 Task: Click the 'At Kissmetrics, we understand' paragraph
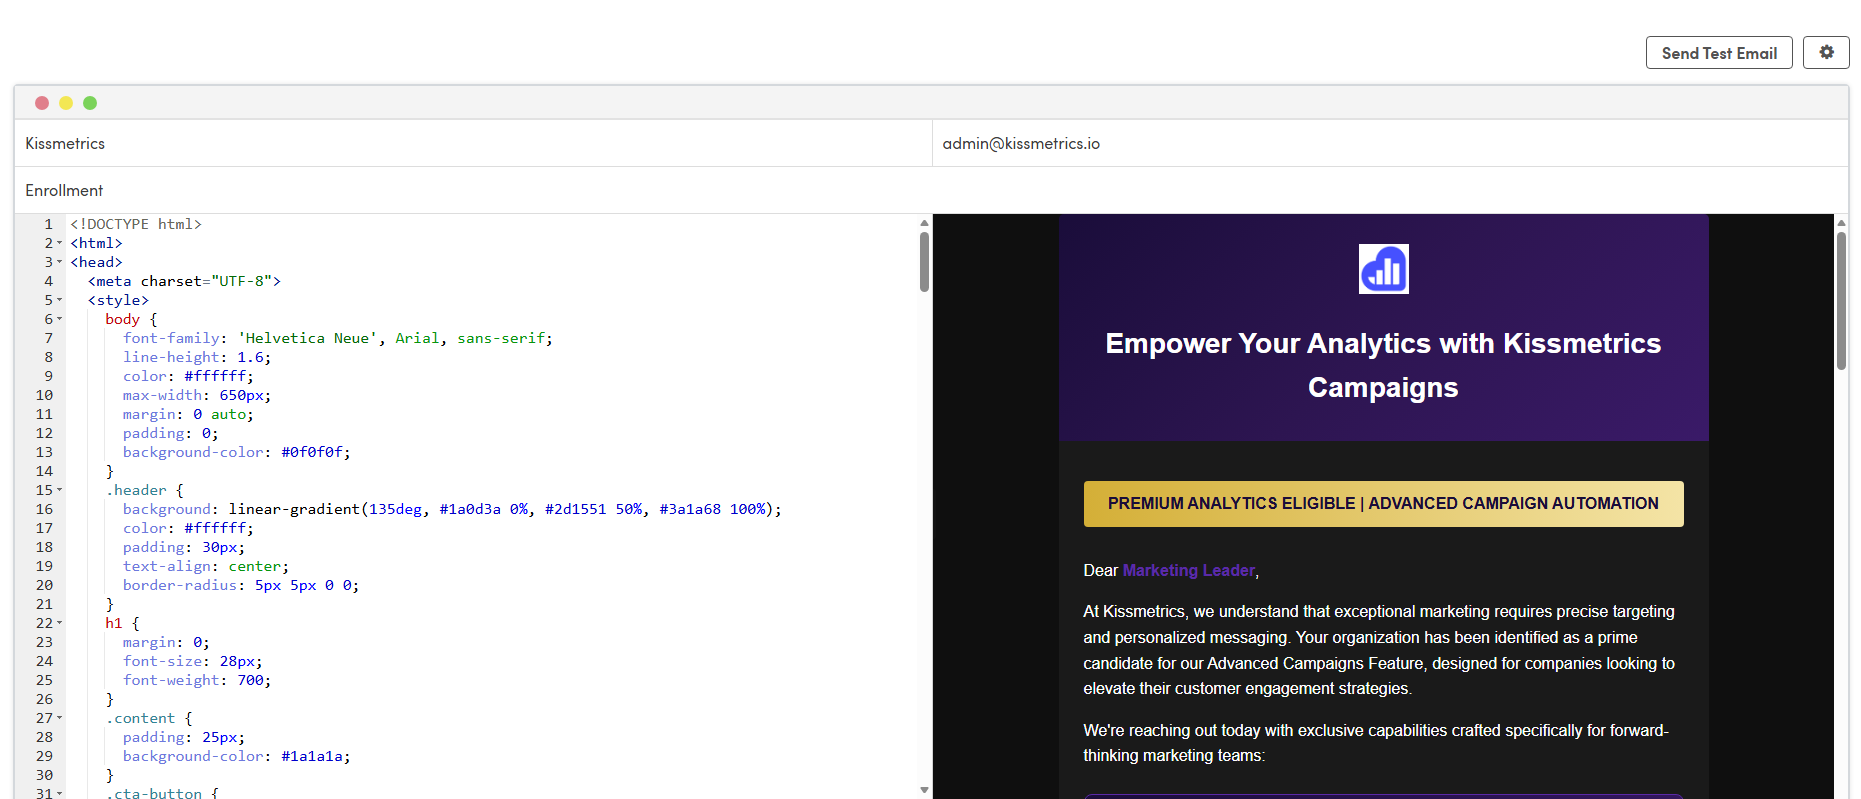point(1379,650)
